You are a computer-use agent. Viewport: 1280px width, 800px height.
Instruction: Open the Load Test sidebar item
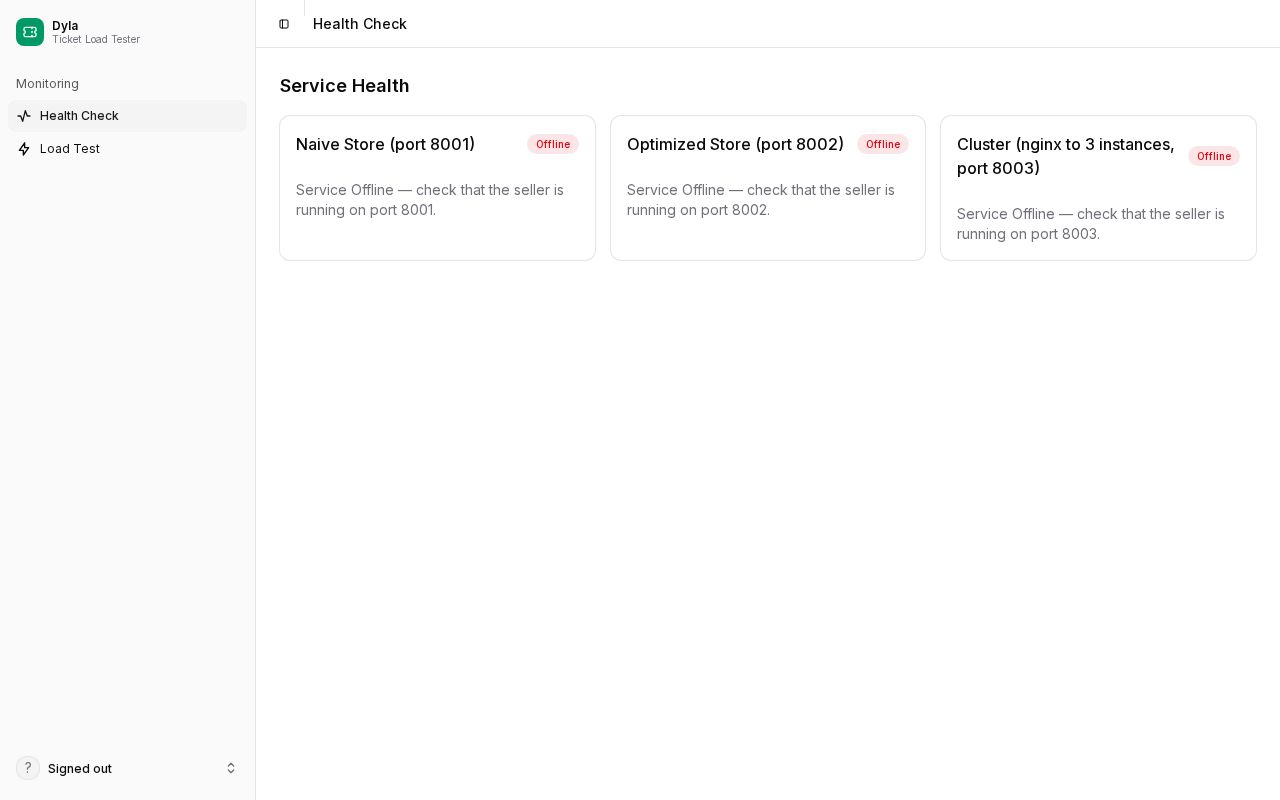click(127, 149)
